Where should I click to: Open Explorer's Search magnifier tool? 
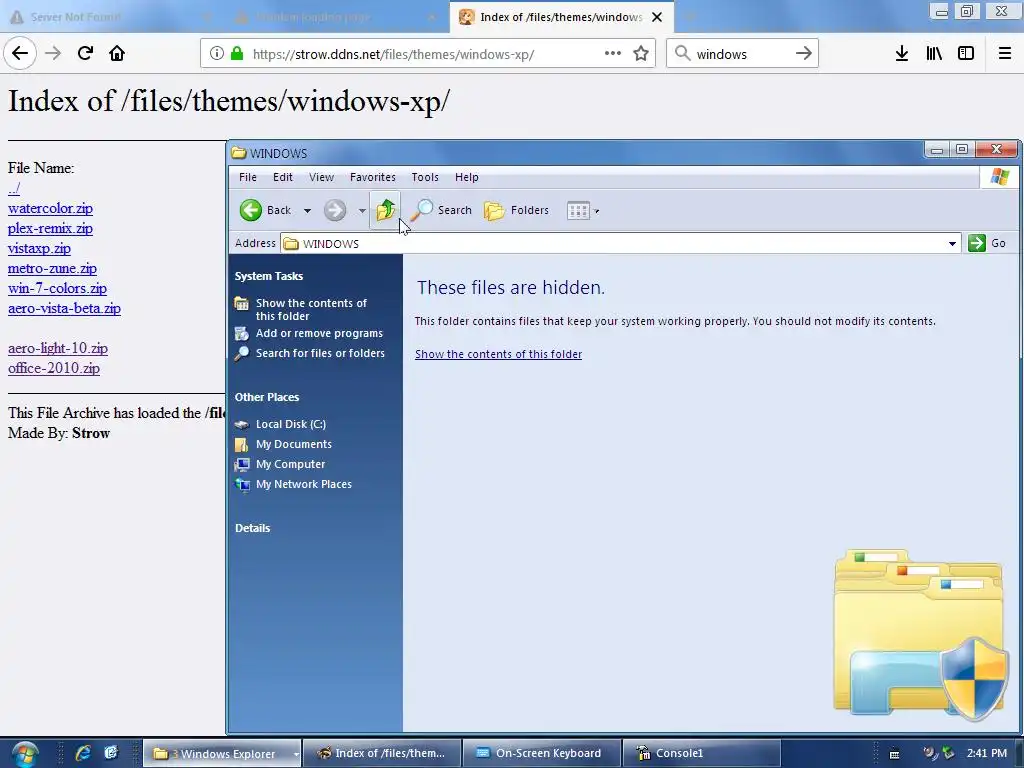coord(441,210)
